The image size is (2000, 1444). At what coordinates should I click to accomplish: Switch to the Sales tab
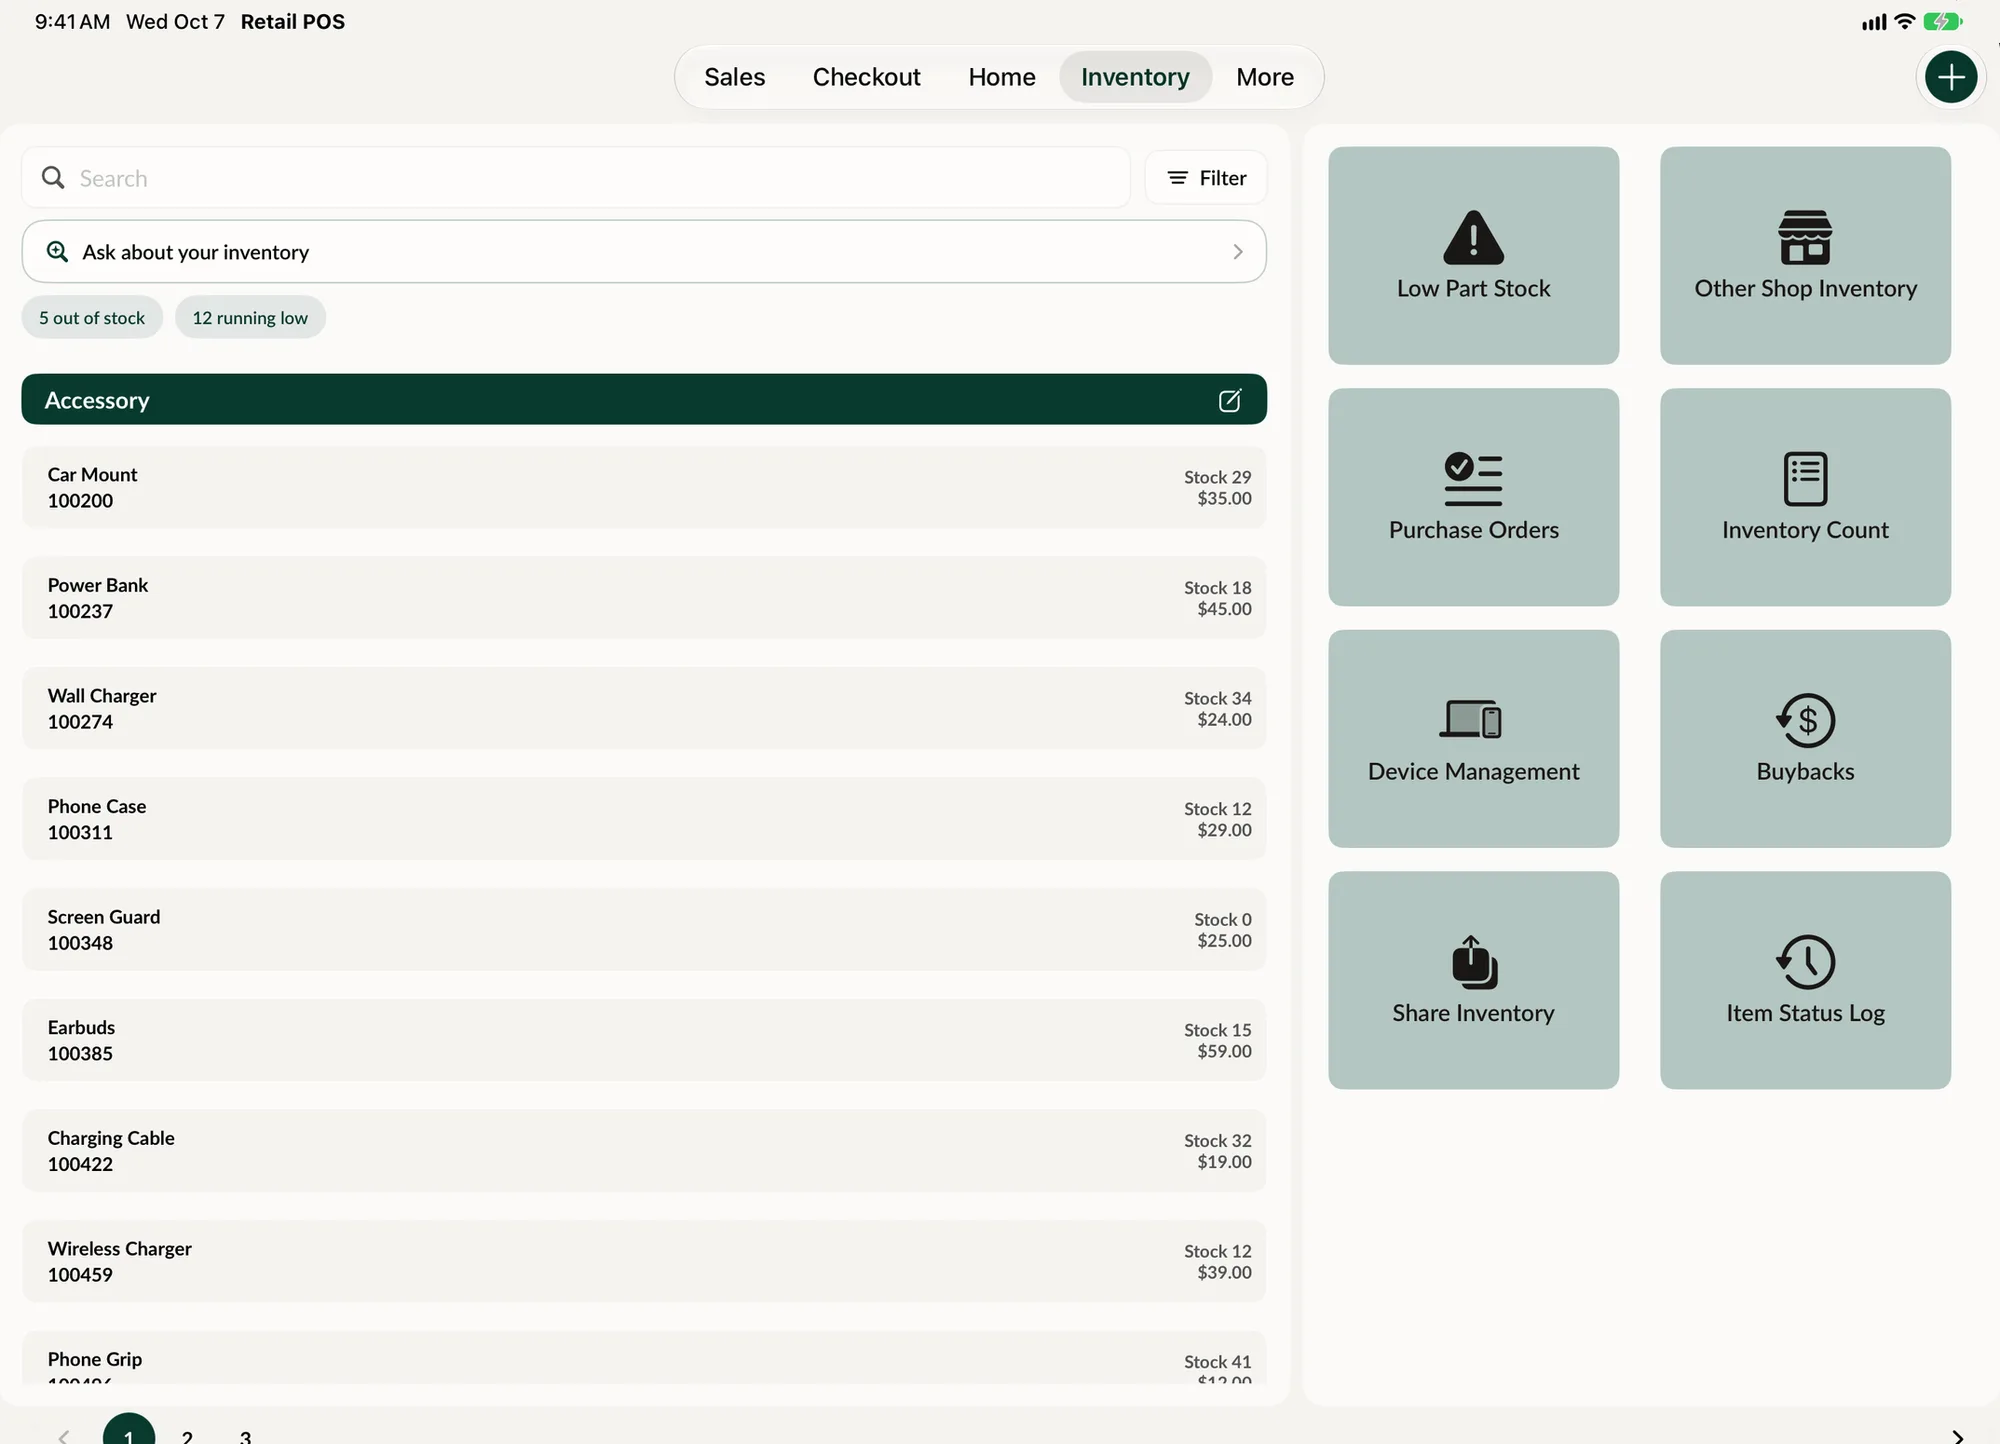pyautogui.click(x=734, y=77)
